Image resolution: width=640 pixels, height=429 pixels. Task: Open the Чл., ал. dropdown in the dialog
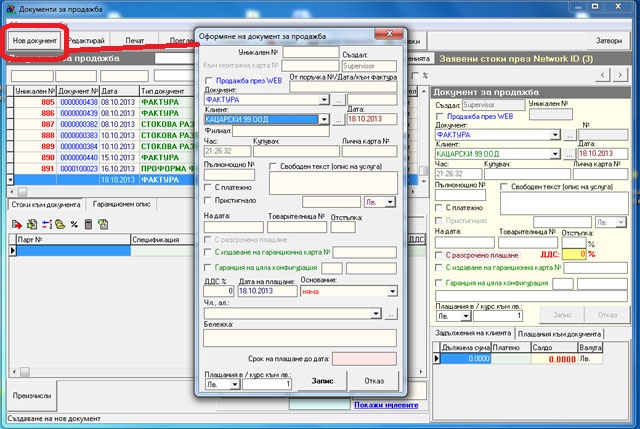tap(376, 314)
